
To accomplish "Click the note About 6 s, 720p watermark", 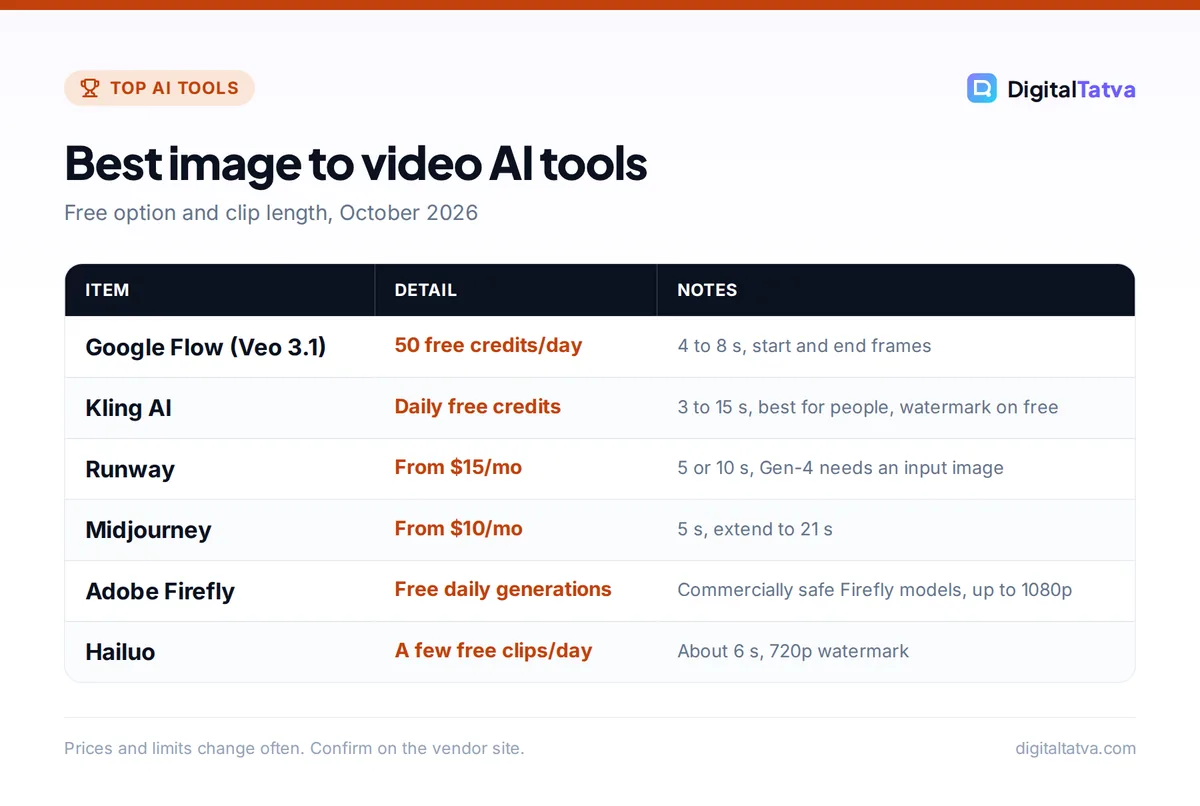I will 793,651.
